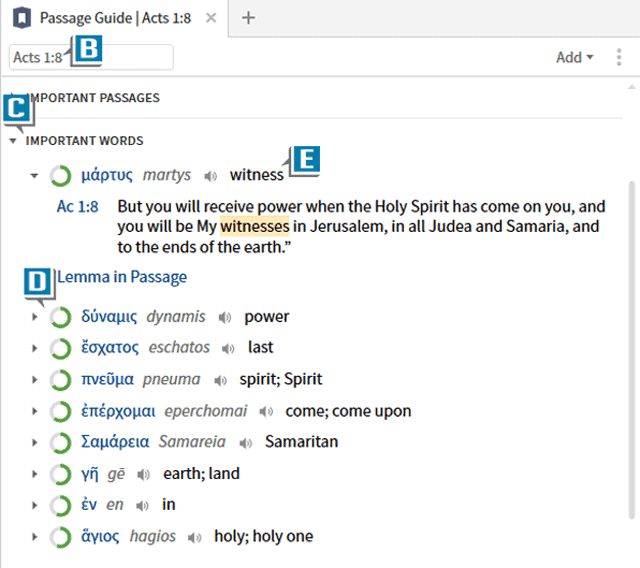Open the panel menu three-dots icon
The image size is (640, 568).
coord(619,57)
